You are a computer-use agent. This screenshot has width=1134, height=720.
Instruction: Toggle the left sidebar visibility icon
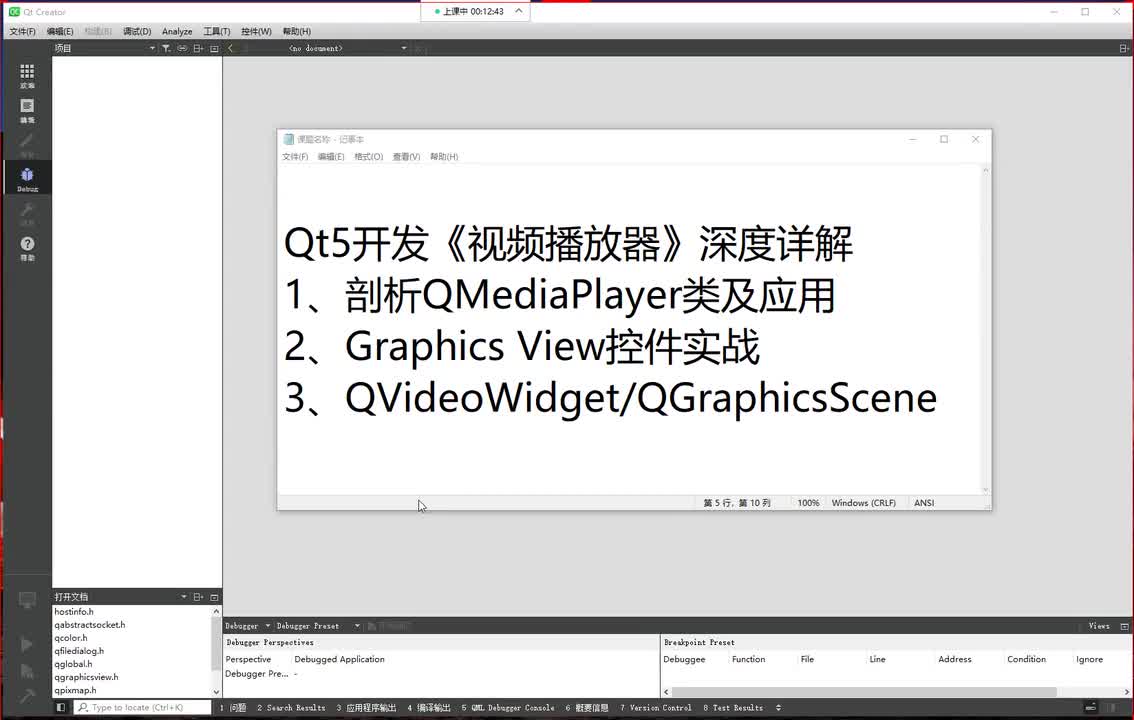tap(61, 708)
